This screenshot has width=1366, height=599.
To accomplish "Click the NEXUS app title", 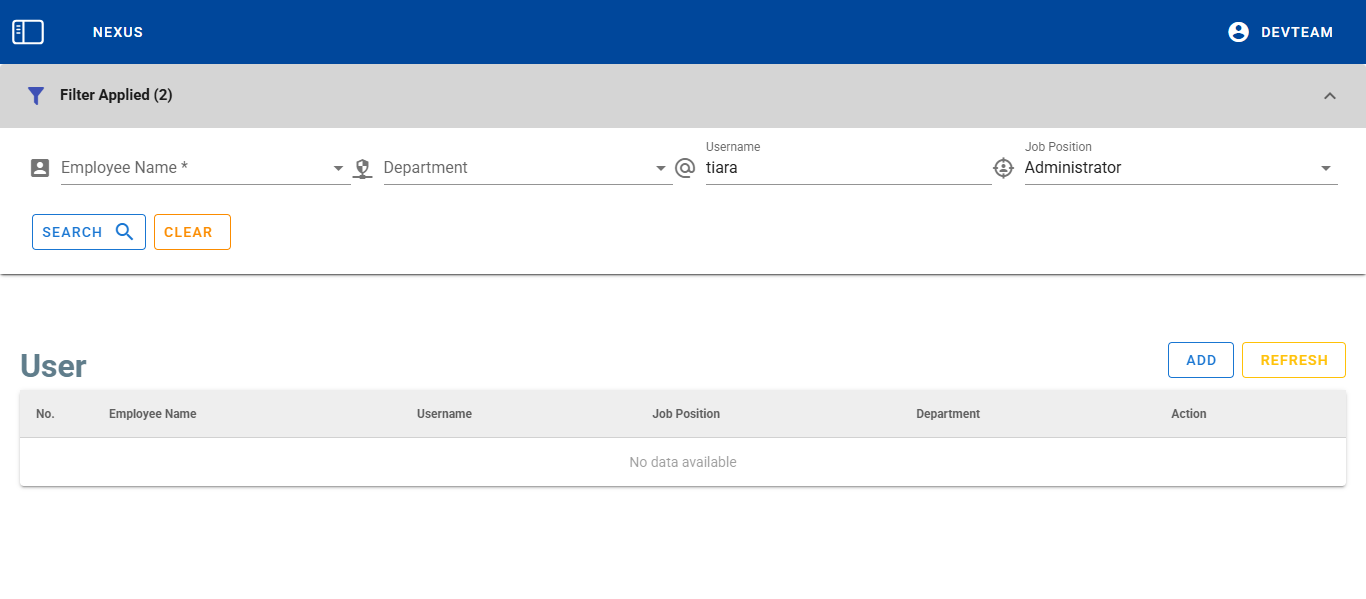I will point(118,32).
